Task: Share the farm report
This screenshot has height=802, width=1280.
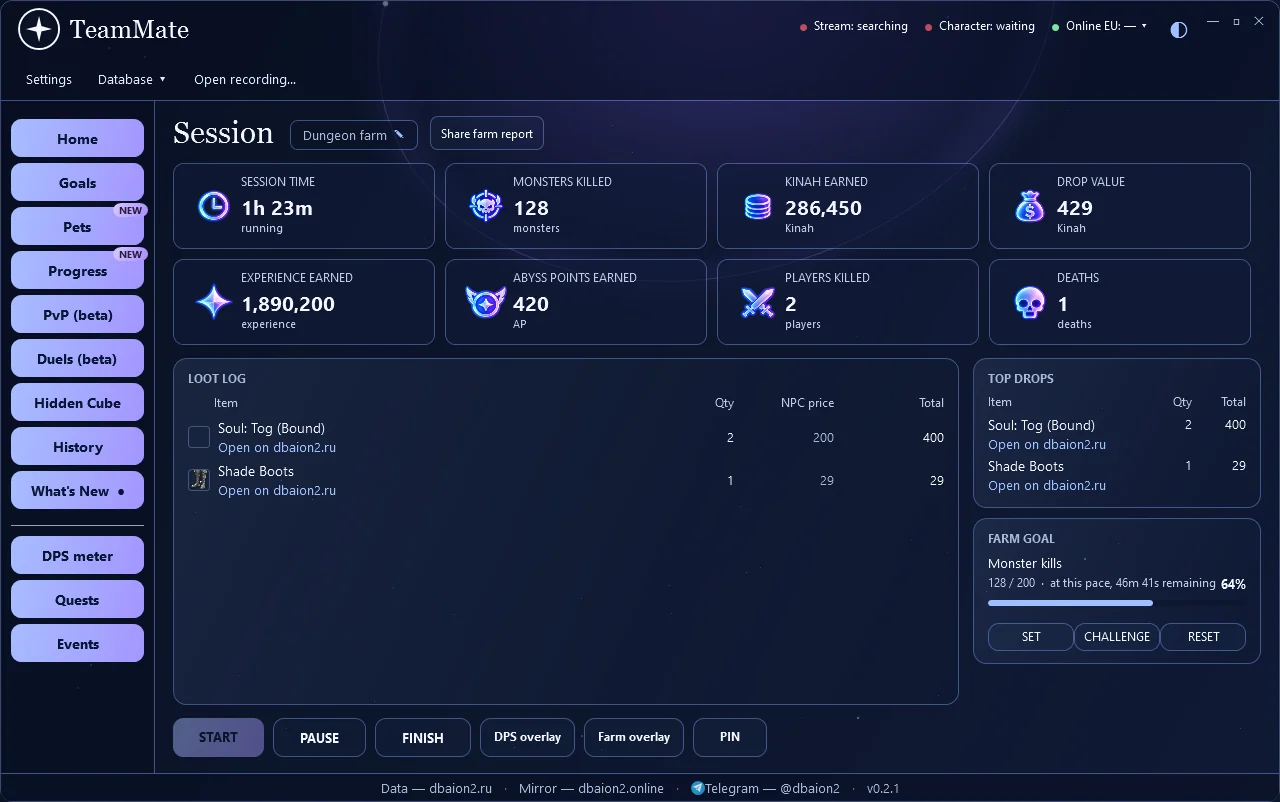Action: pos(487,134)
